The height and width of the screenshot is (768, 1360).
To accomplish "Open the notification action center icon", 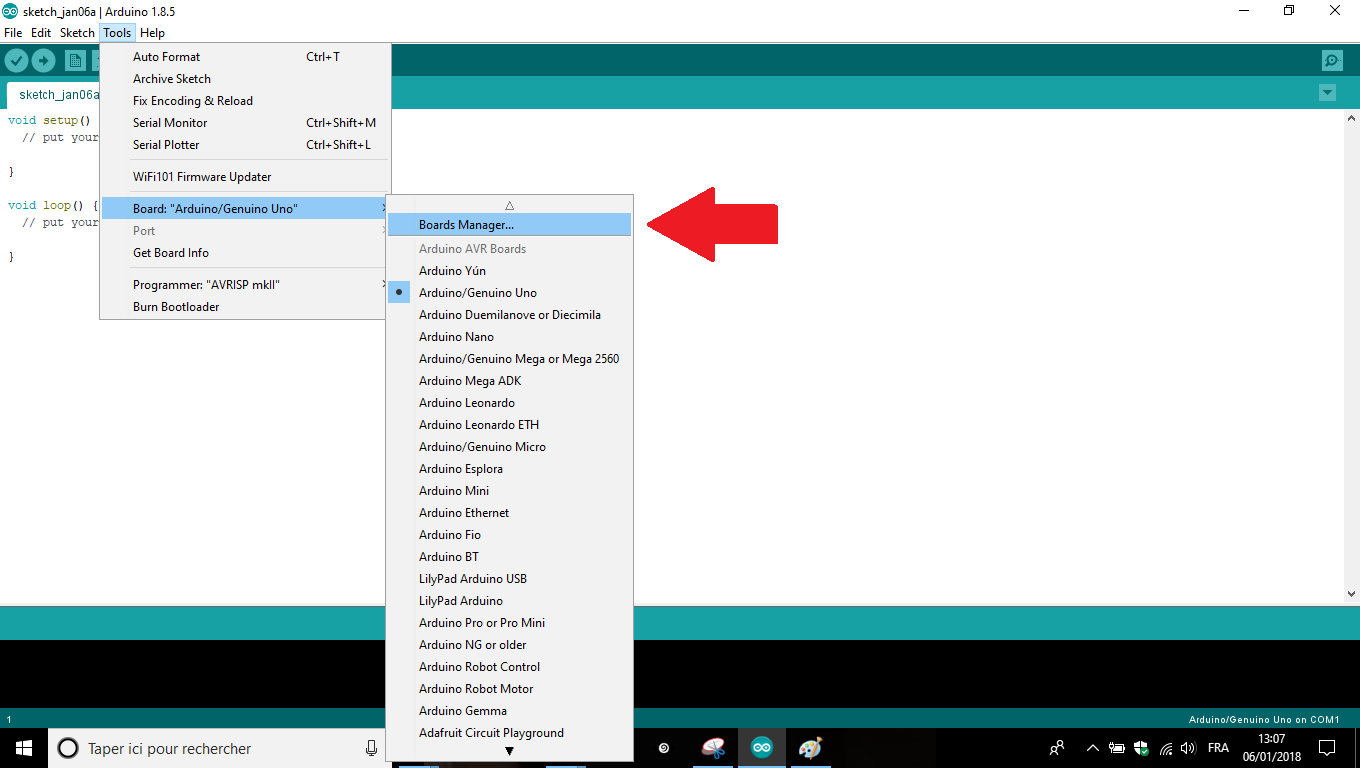I will pos(1327,748).
